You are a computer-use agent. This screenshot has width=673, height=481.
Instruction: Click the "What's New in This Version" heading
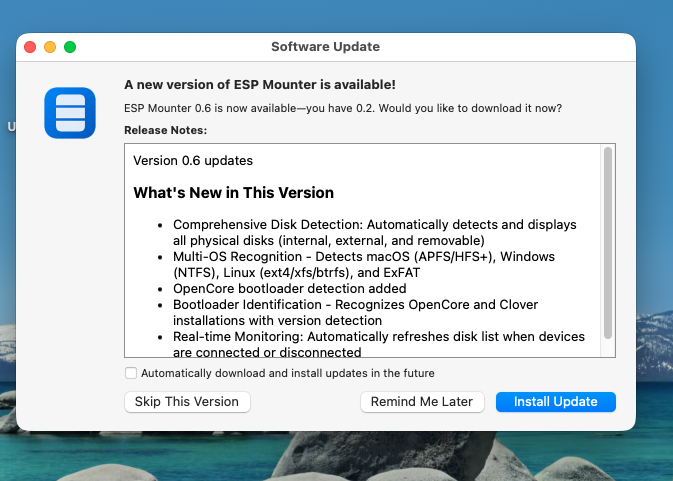point(233,193)
